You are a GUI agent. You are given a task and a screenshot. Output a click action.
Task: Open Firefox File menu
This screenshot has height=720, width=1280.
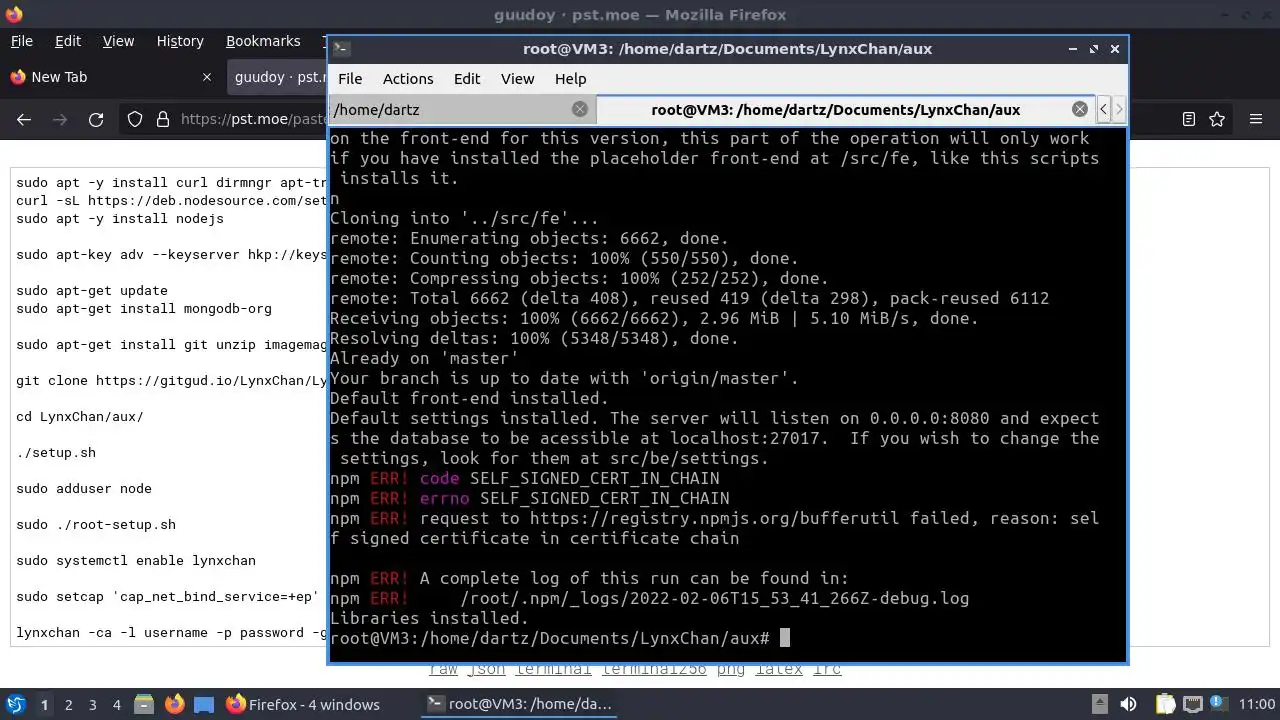click(21, 41)
